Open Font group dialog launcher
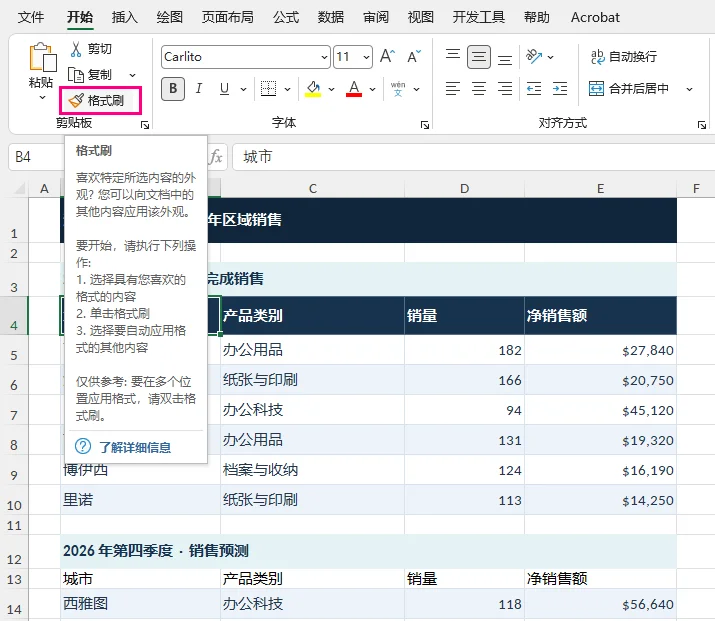The width and height of the screenshot is (715, 621). click(425, 125)
